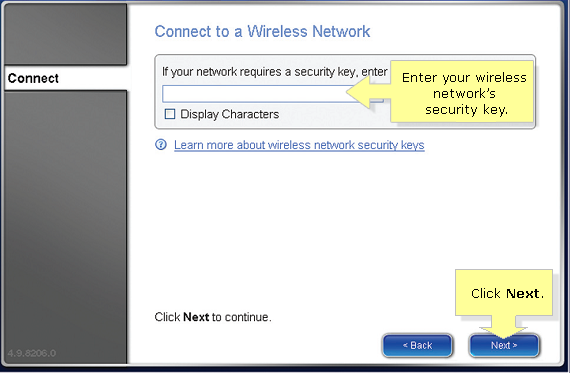Go back with the < Back button

(417, 345)
